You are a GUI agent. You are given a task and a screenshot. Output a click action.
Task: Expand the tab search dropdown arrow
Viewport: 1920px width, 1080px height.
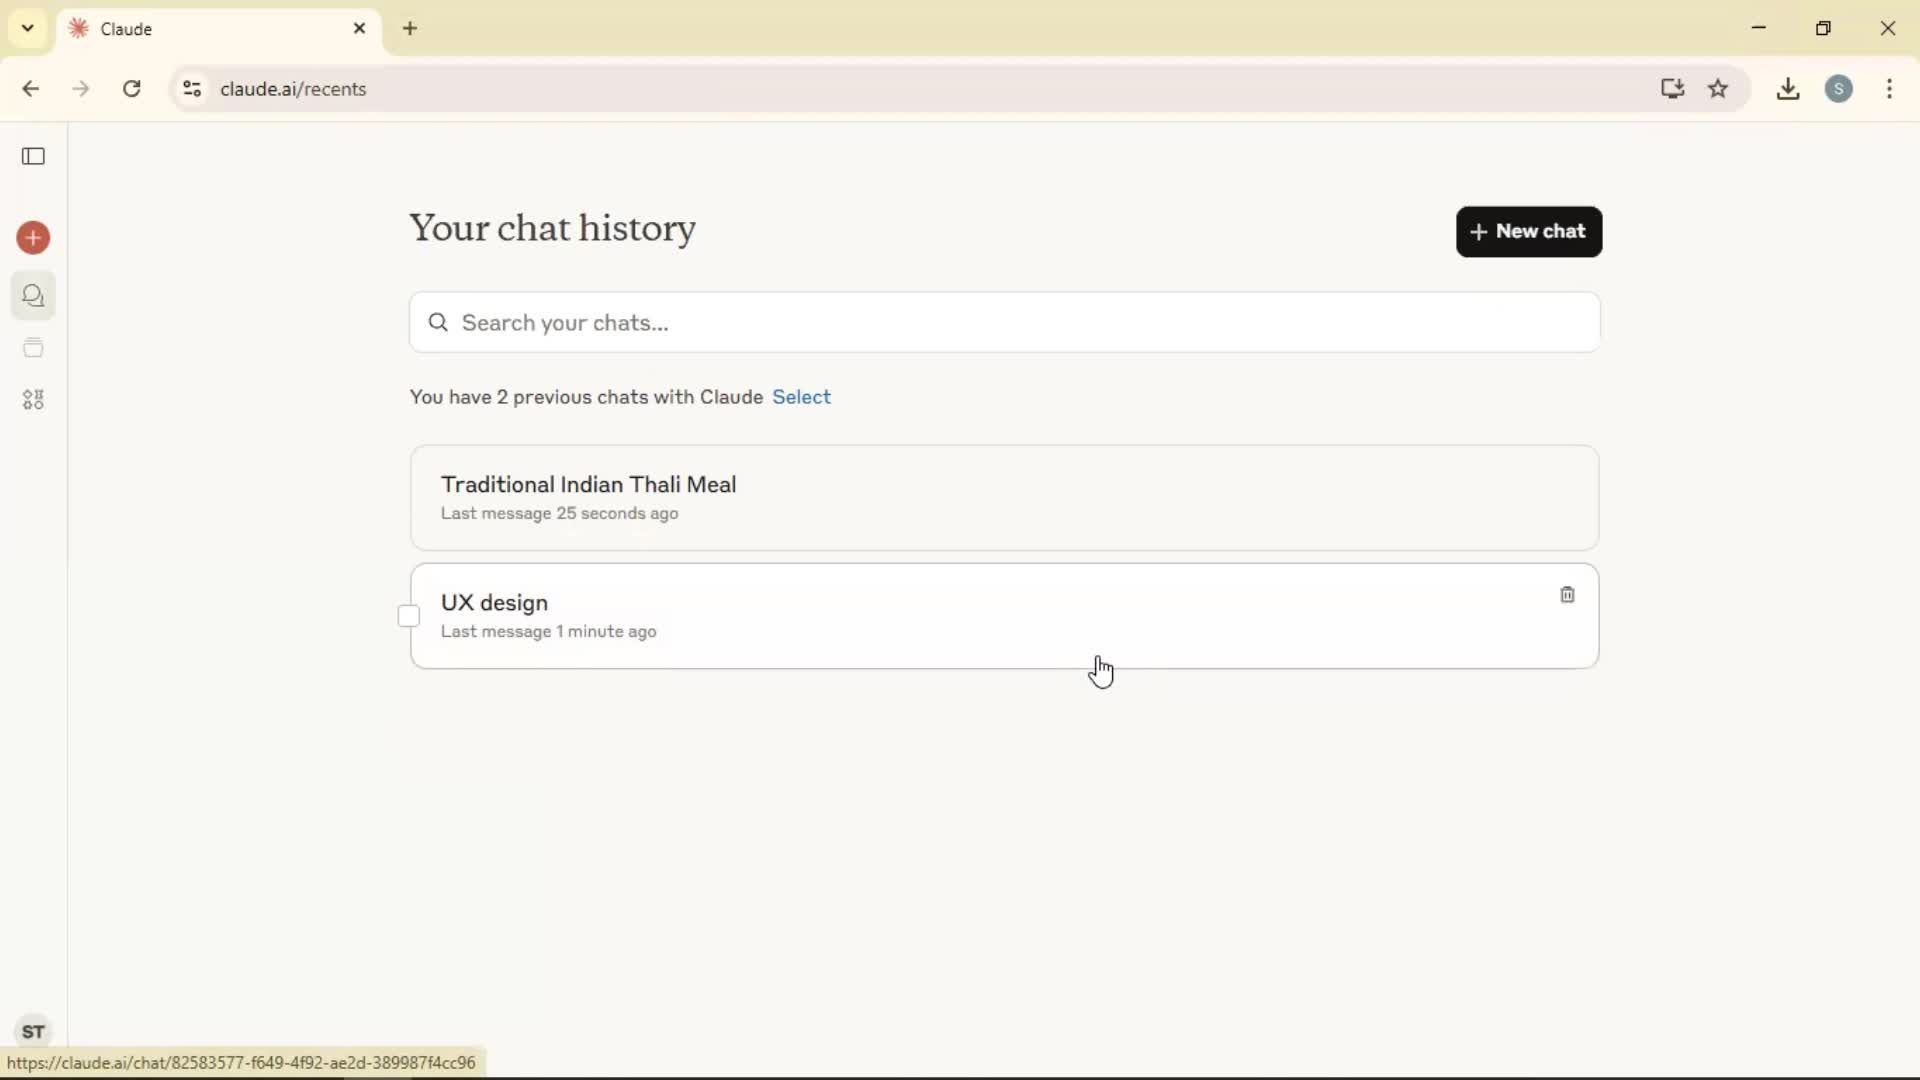pyautogui.click(x=28, y=29)
